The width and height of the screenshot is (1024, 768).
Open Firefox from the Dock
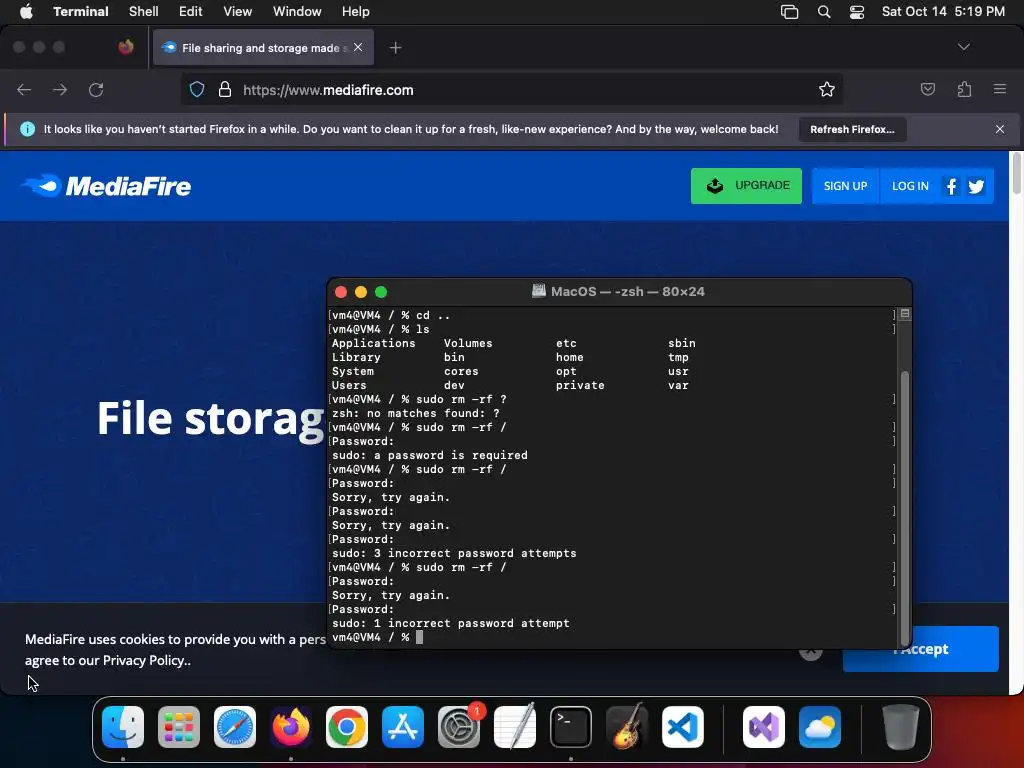pos(291,727)
